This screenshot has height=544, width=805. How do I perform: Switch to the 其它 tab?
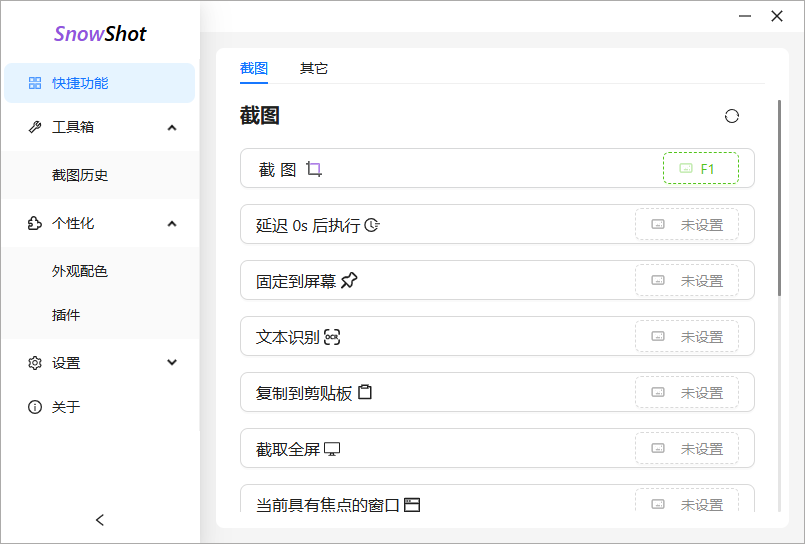314,68
